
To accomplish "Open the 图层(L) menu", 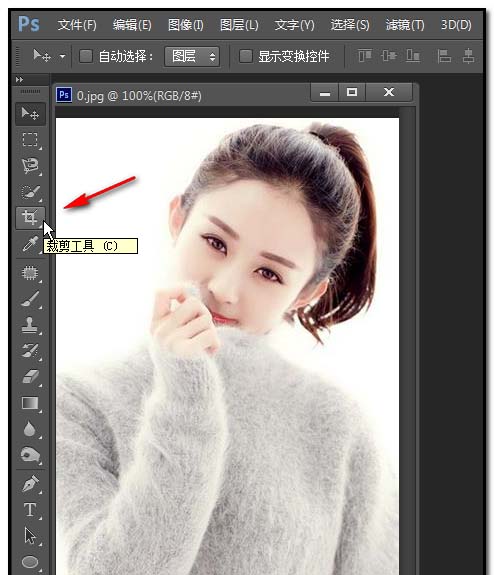I will 239,25.
